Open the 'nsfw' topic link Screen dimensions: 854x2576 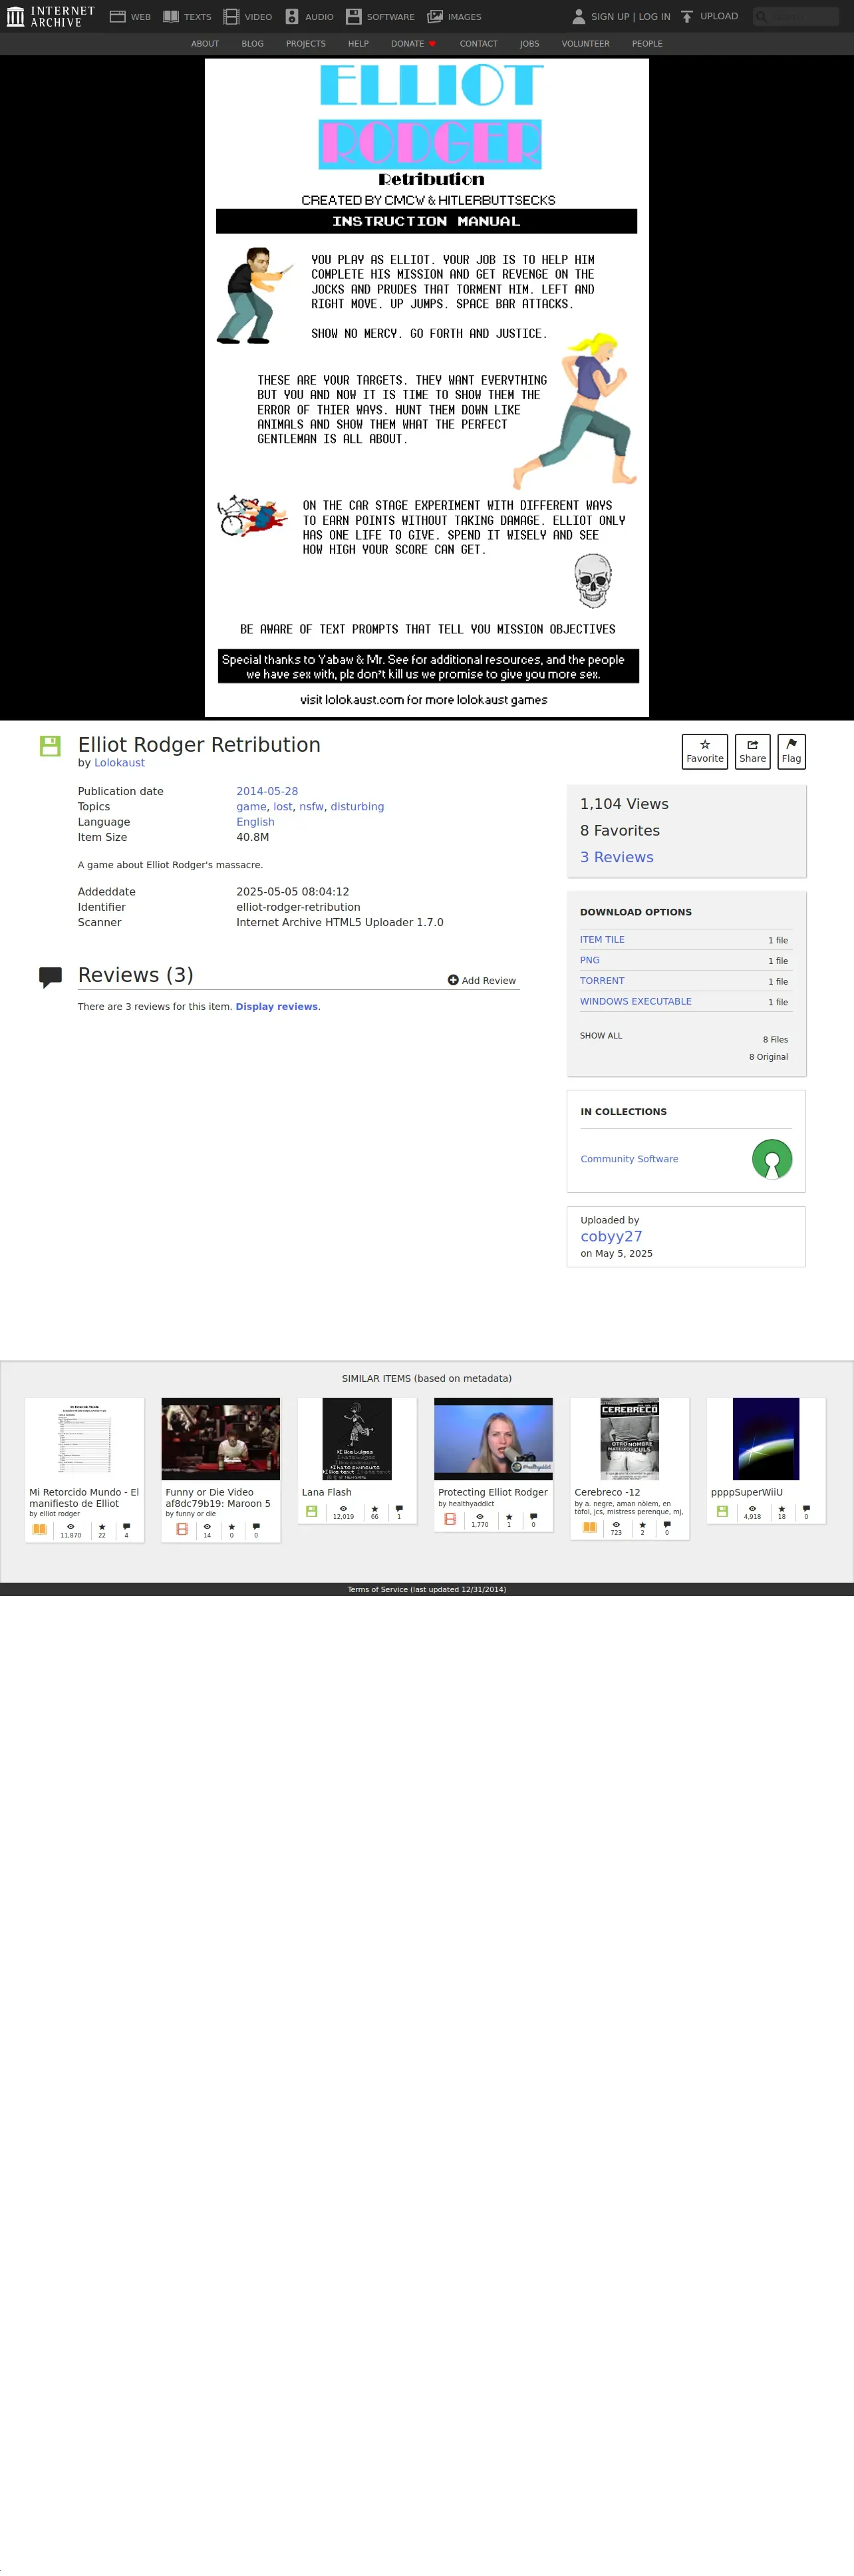tap(311, 807)
